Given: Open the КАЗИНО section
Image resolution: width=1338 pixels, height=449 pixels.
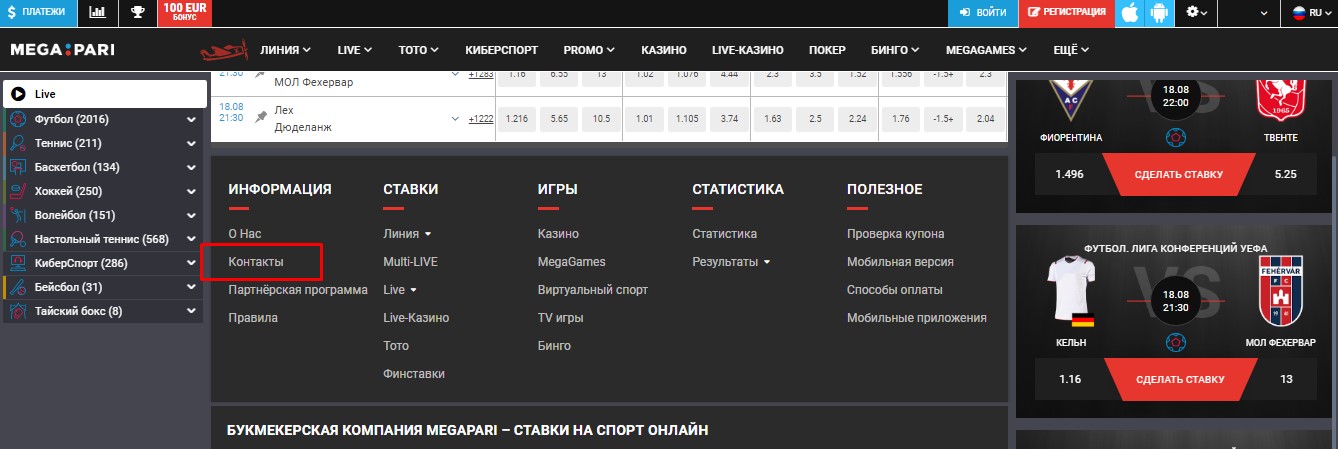Looking at the screenshot, I should pos(664,50).
